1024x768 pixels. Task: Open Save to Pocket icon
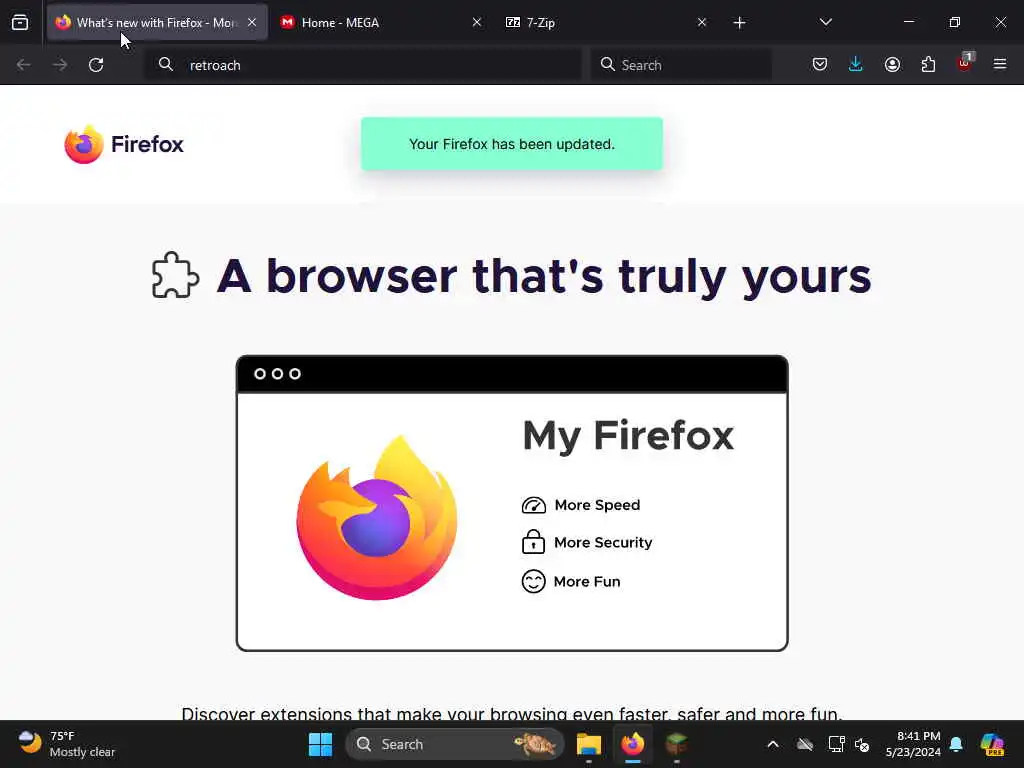[820, 64]
